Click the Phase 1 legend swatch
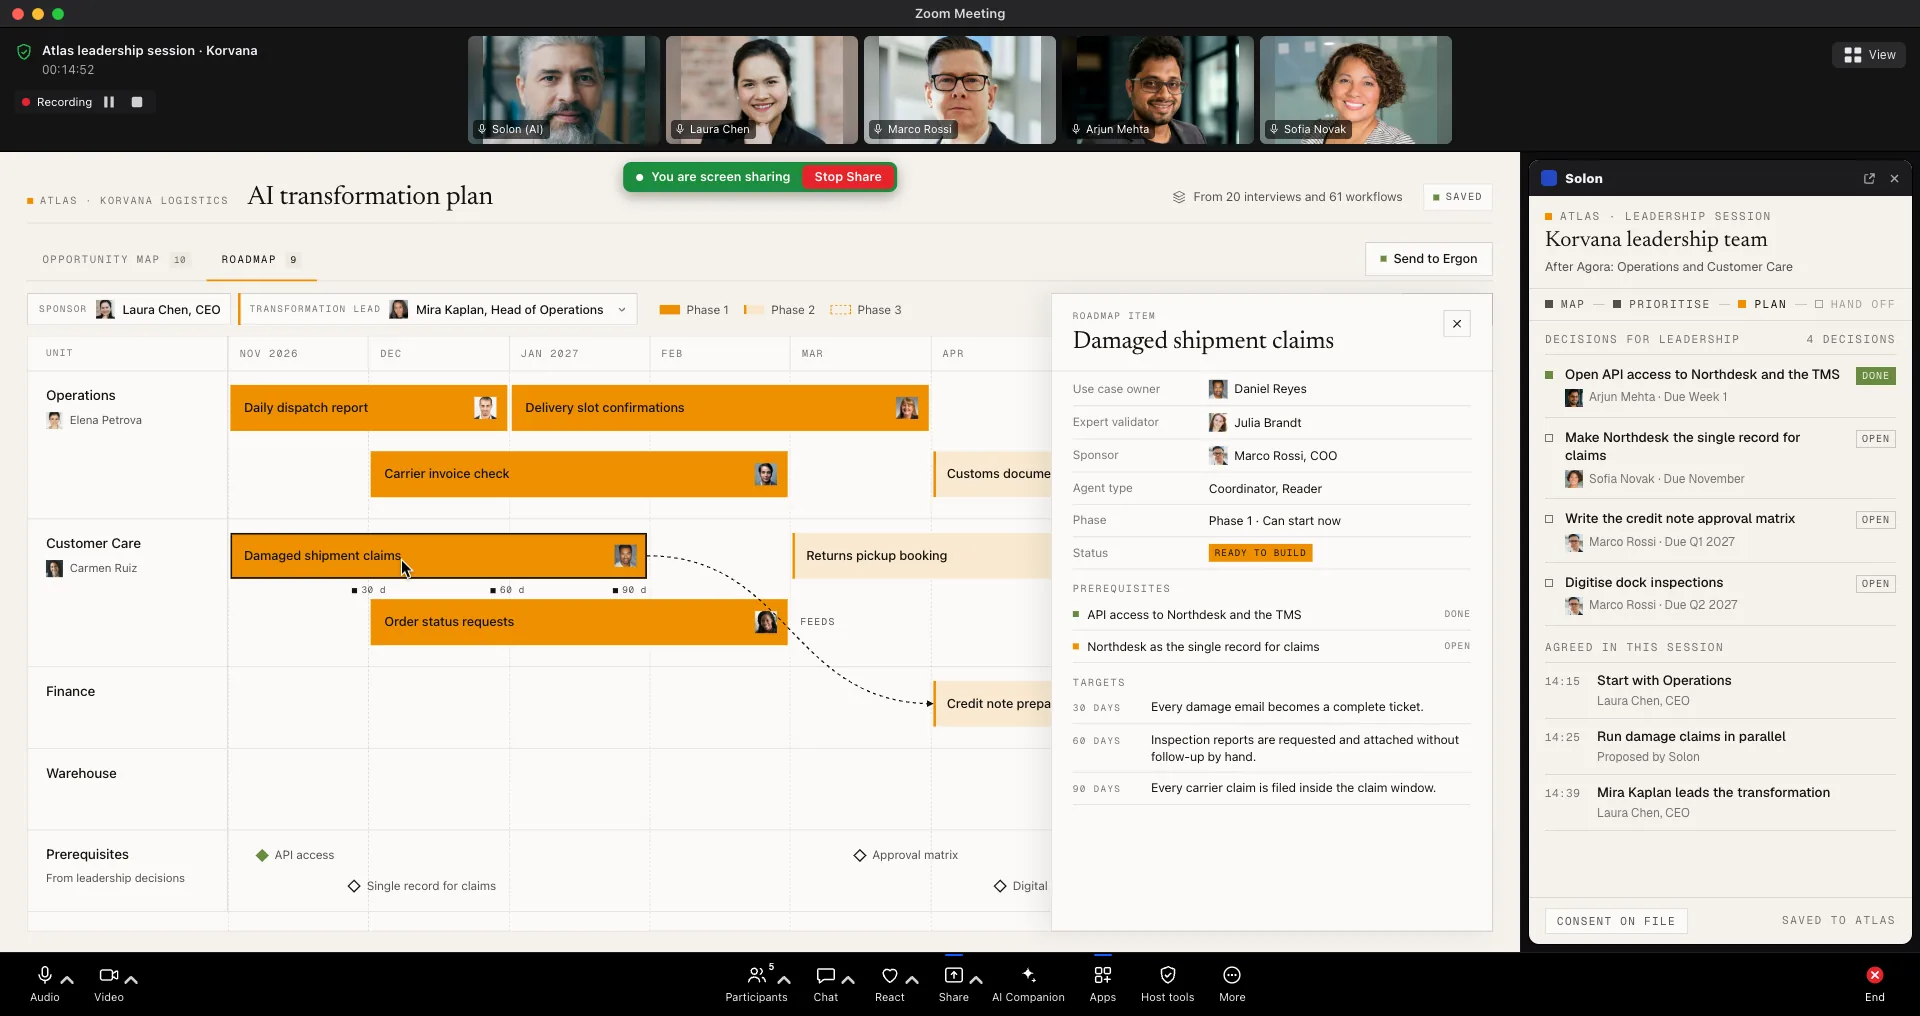The image size is (1920, 1016). pyautogui.click(x=670, y=310)
